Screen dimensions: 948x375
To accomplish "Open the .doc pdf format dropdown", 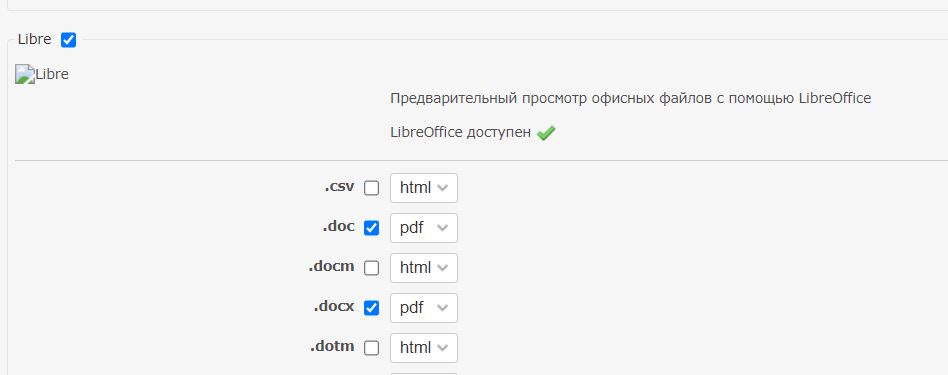I will click(x=424, y=228).
